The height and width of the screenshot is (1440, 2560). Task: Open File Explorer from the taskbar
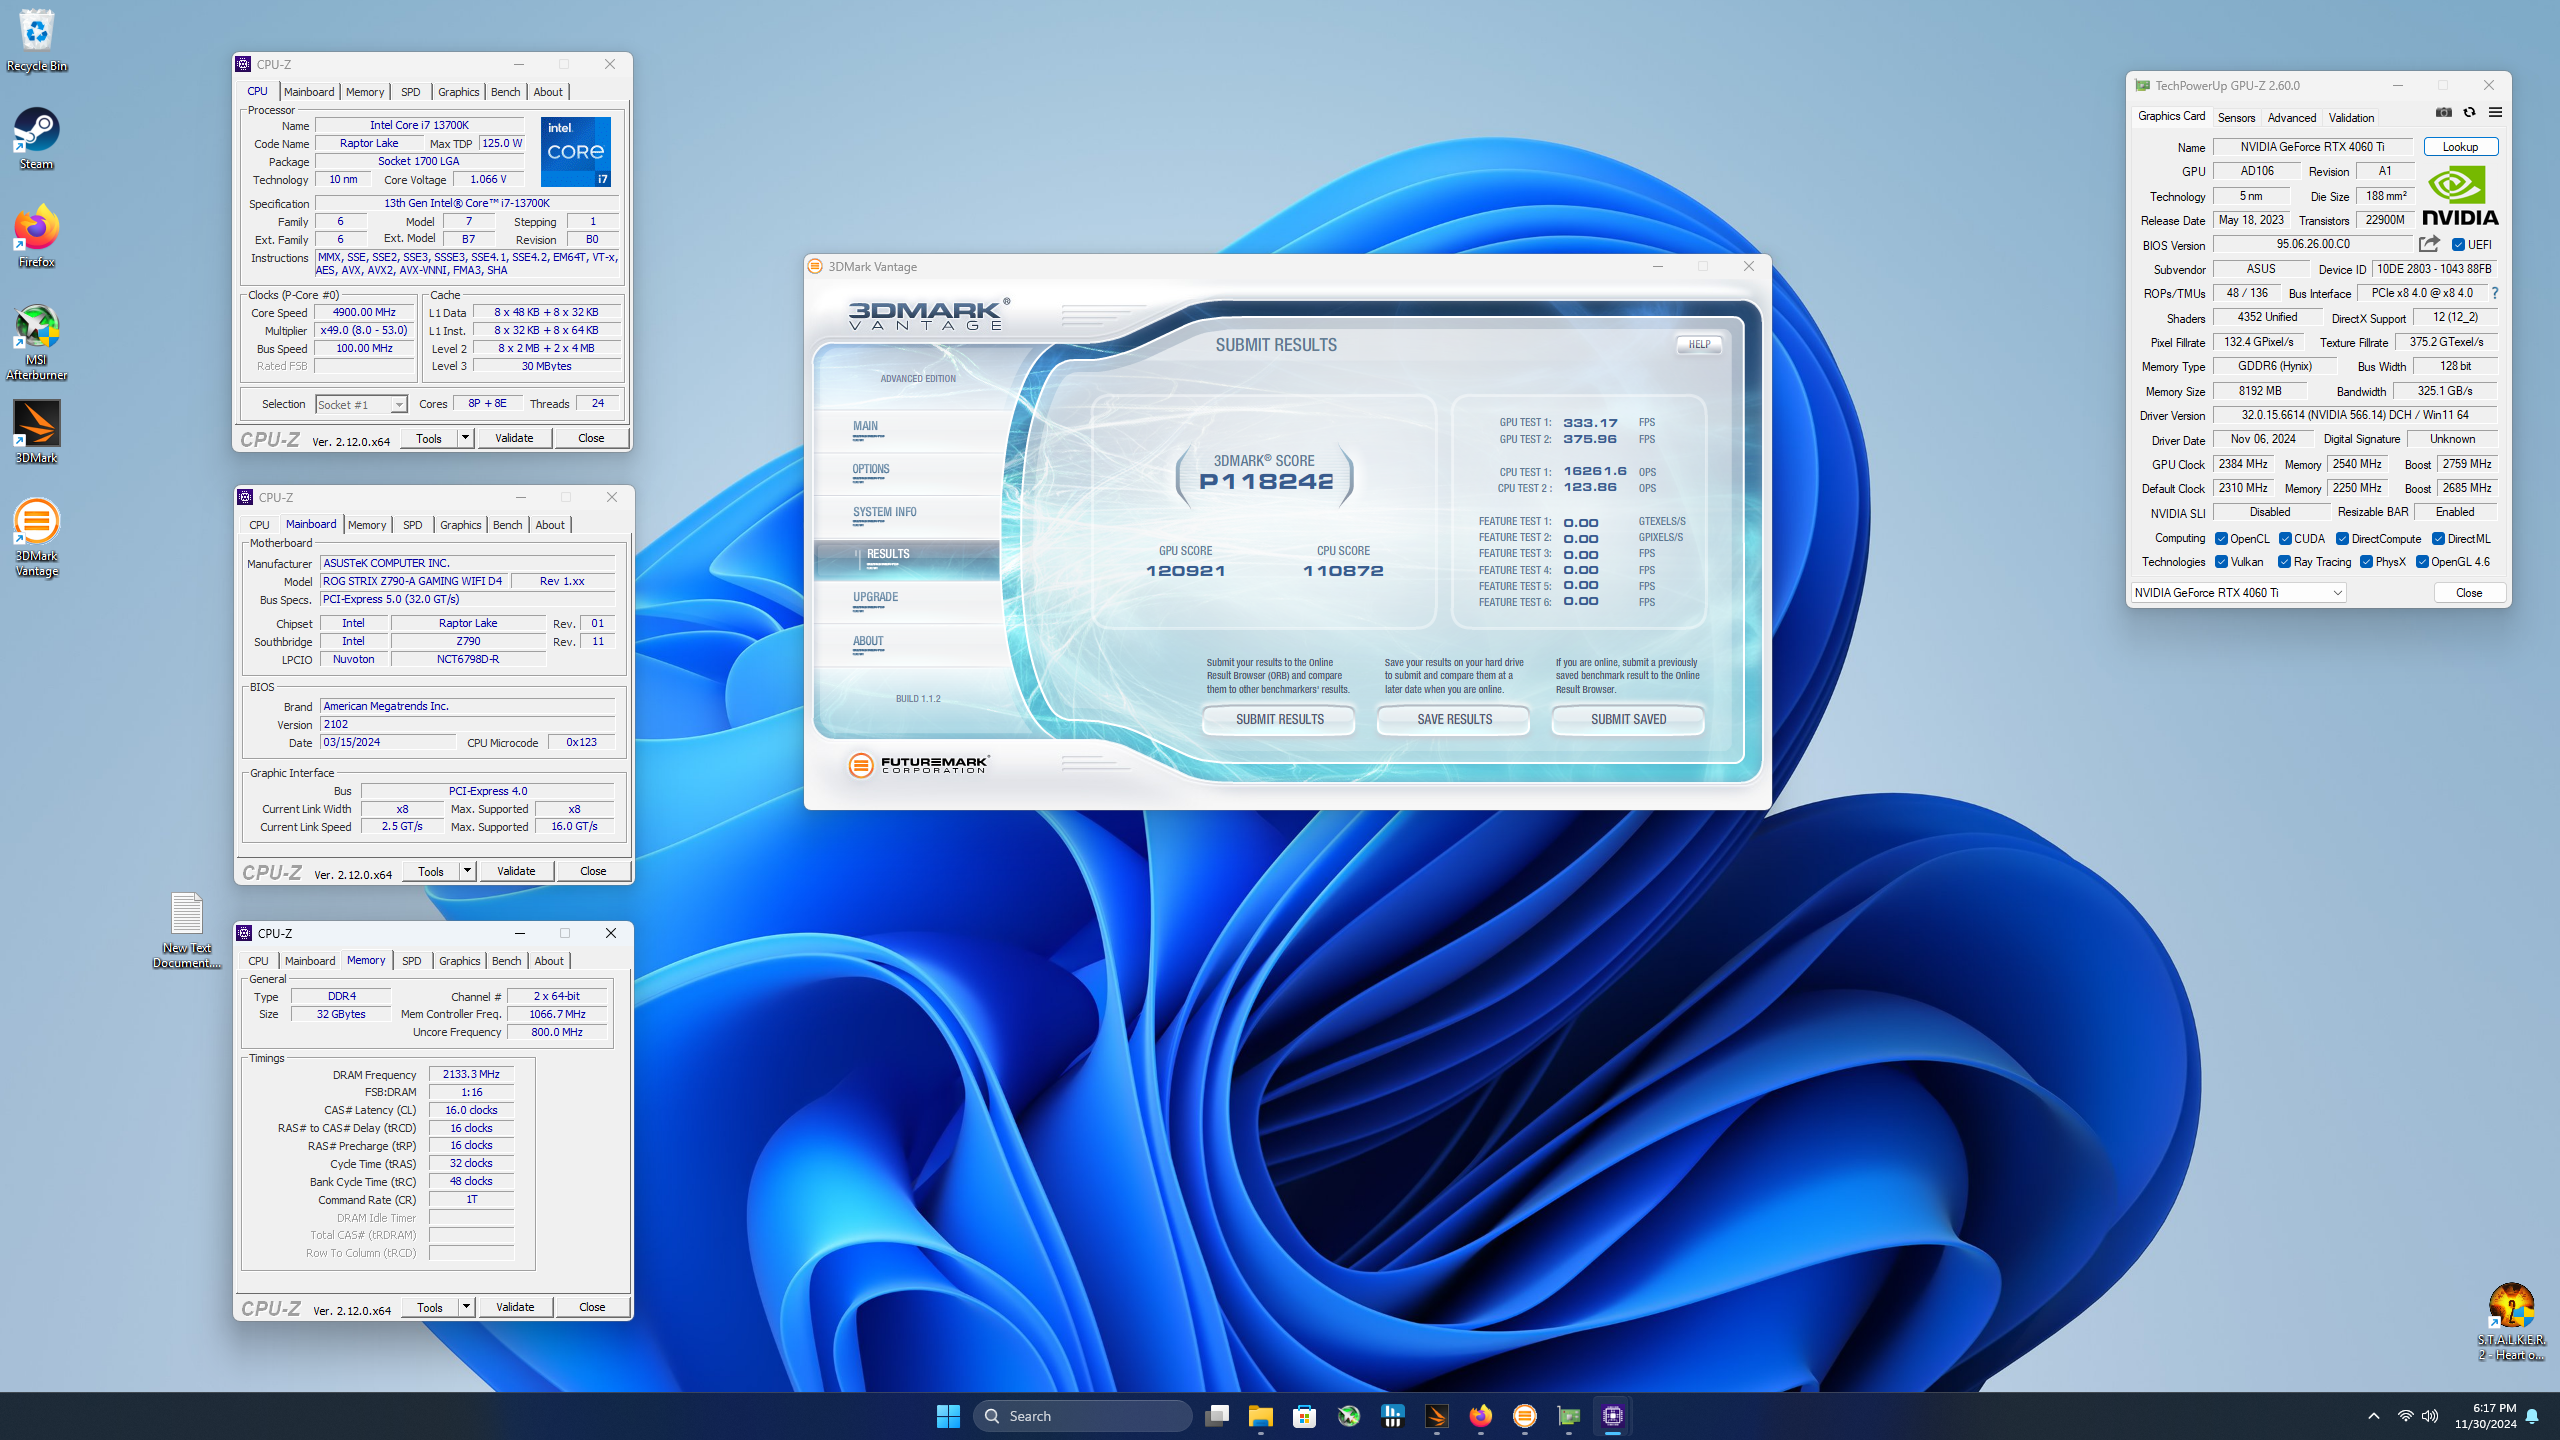1260,1416
